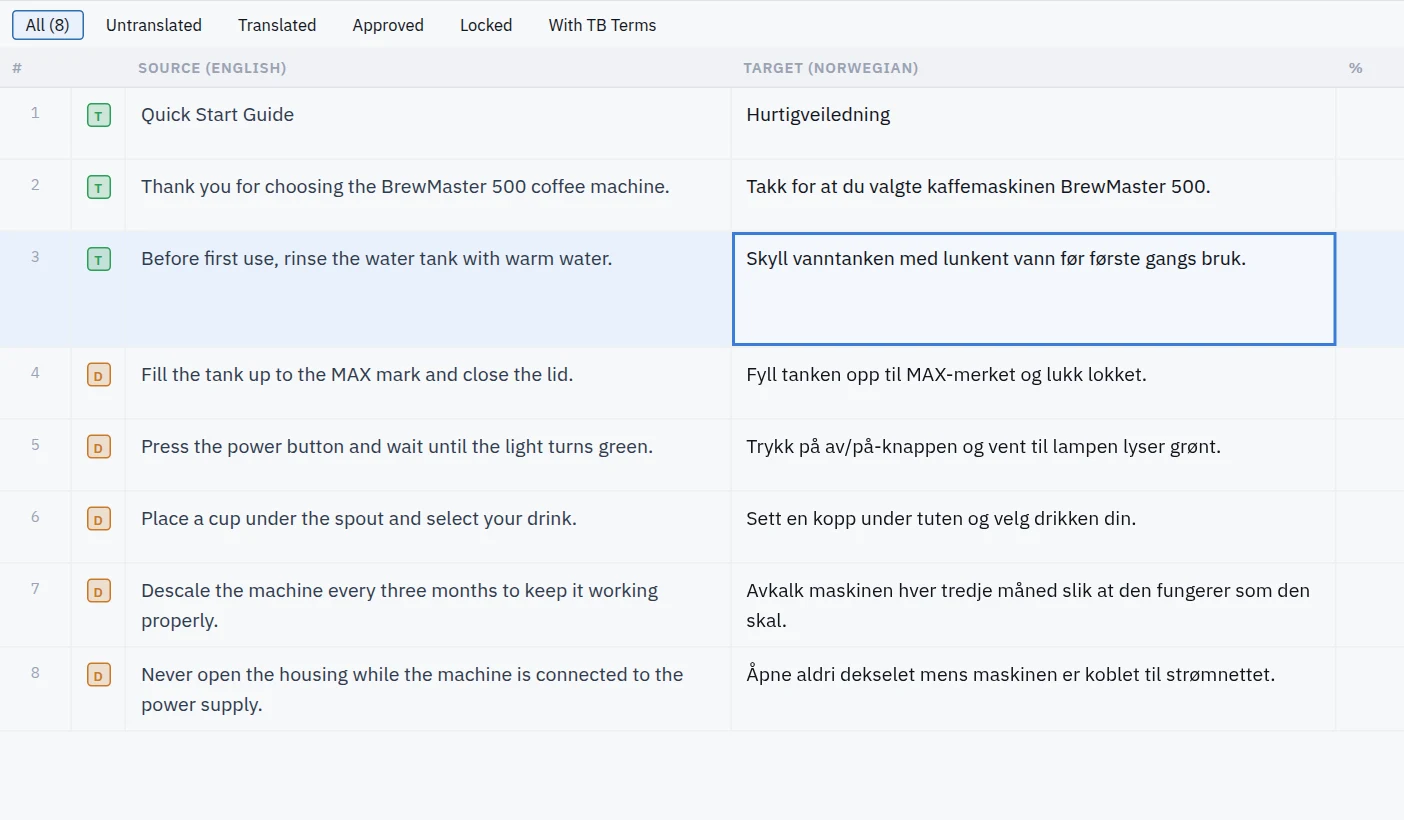Click the draft status icon for segment 8

coord(98,676)
